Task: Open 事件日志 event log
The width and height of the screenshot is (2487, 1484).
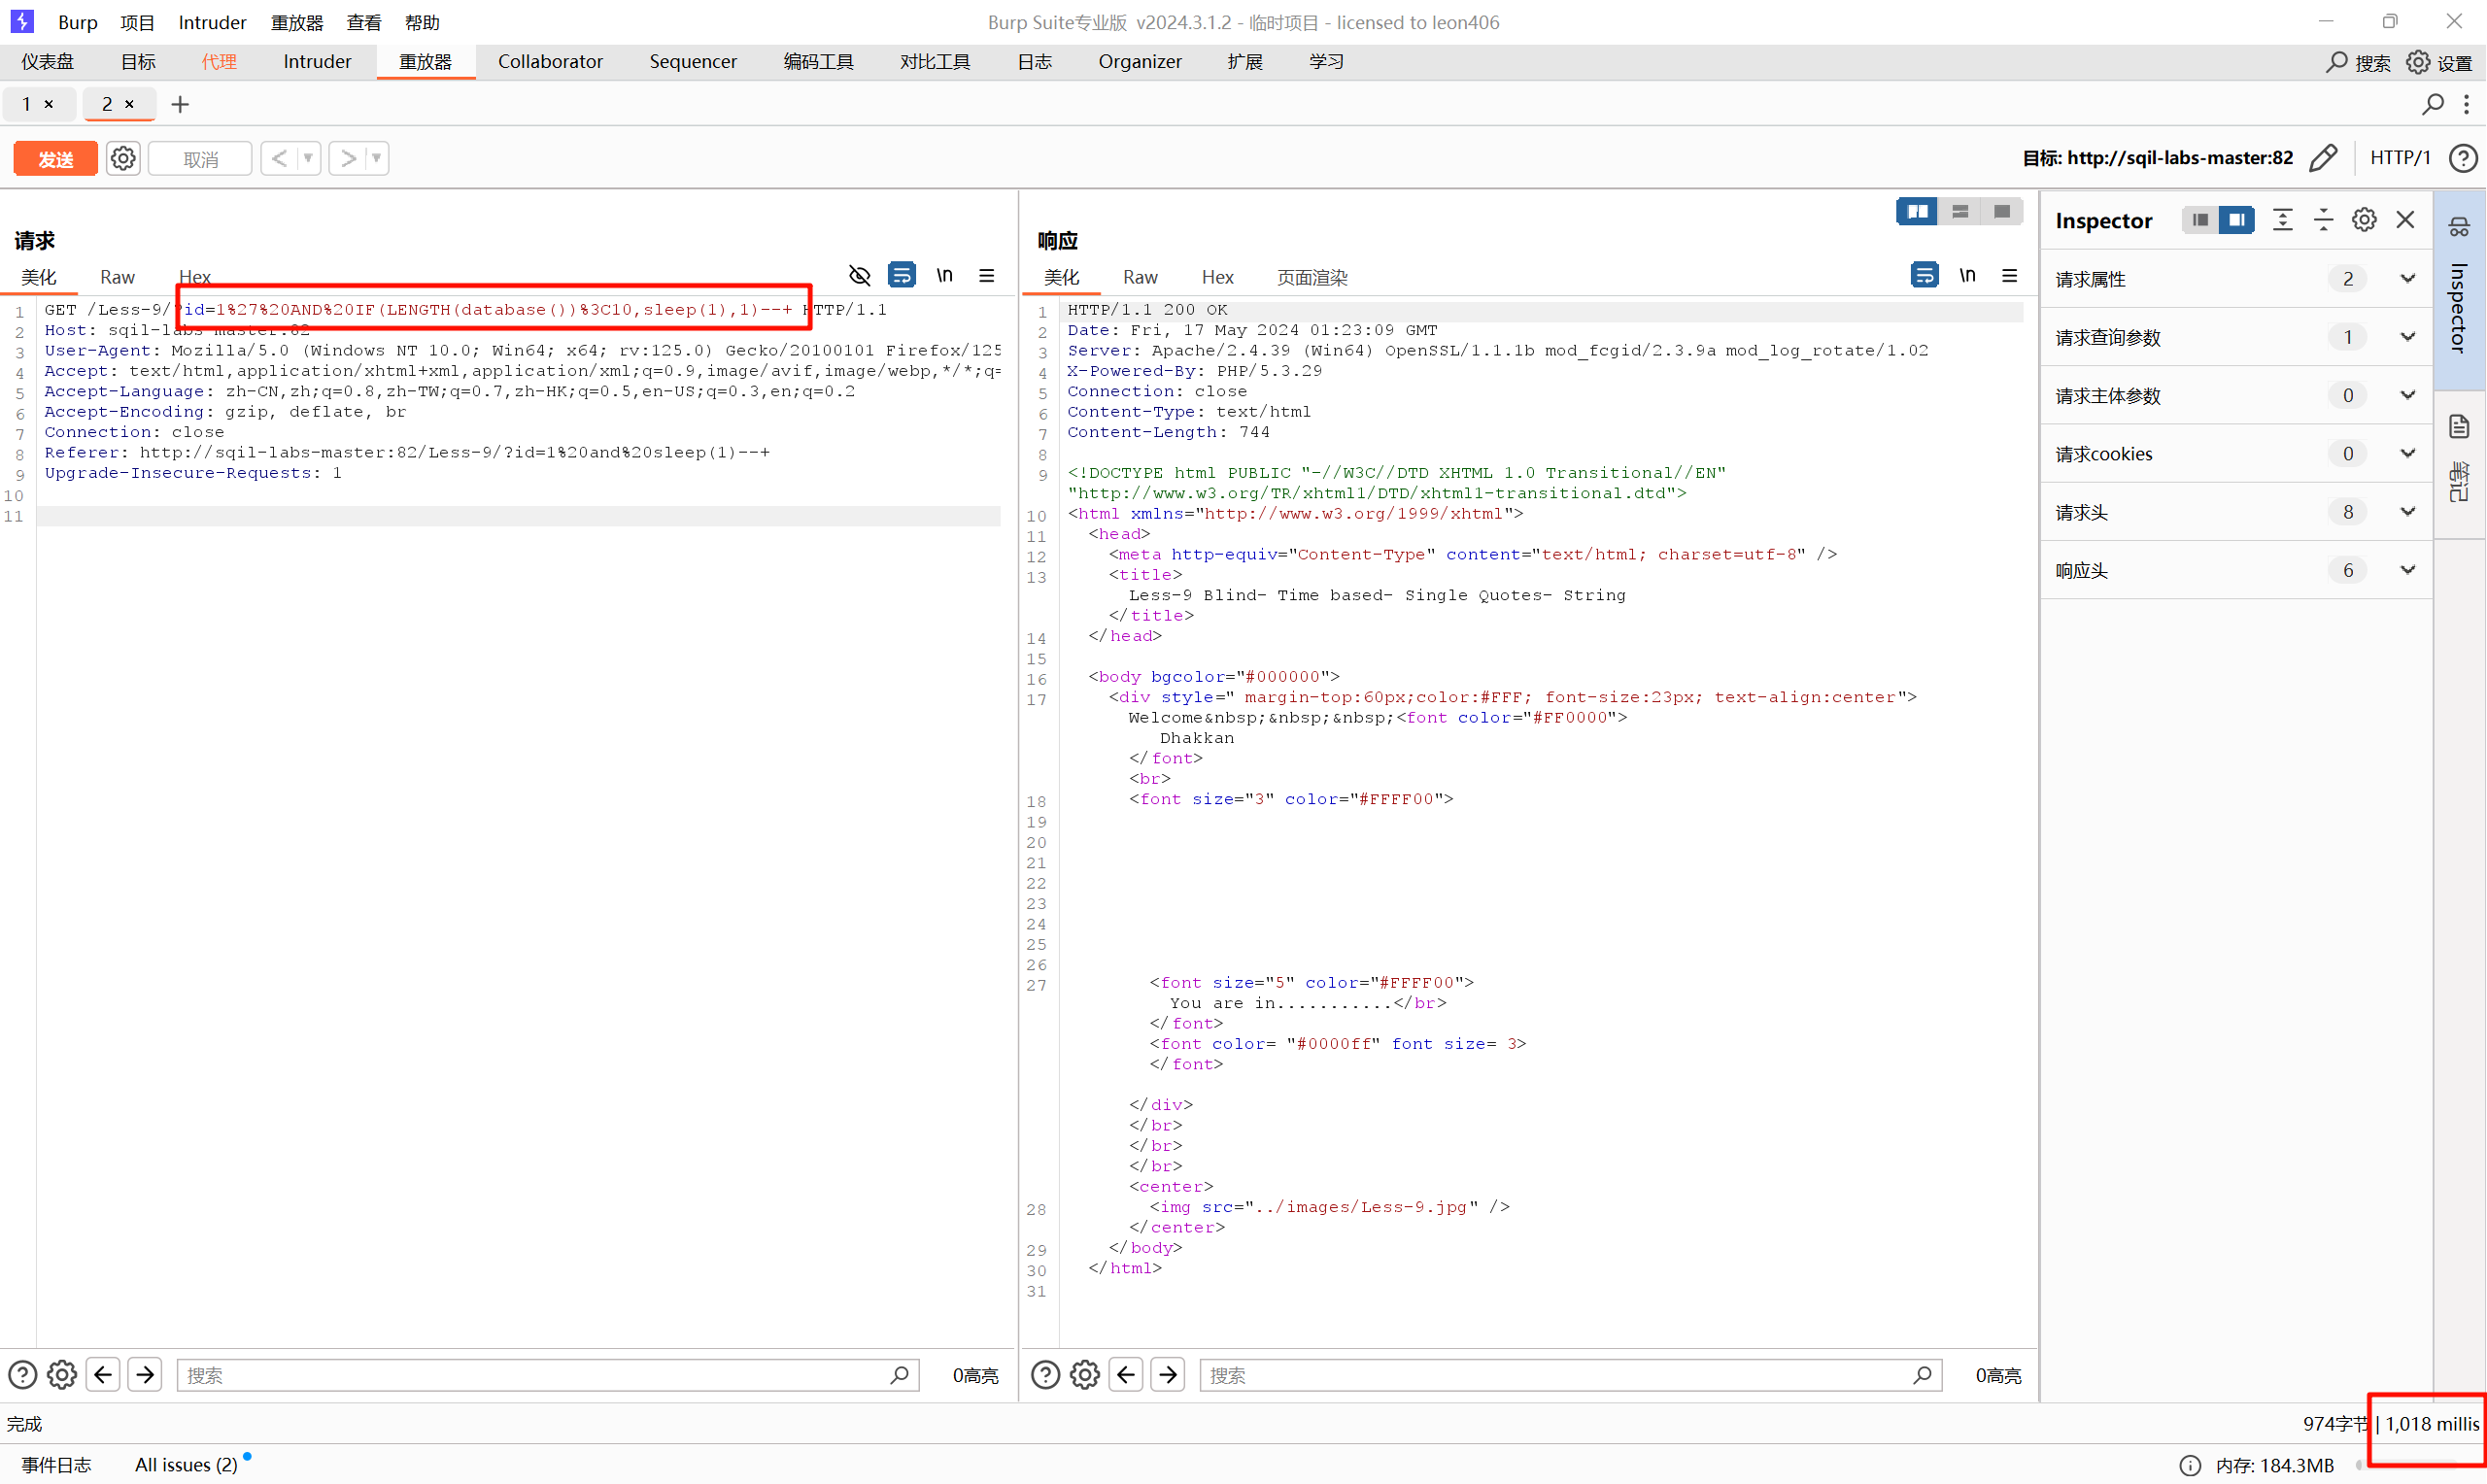Action: (56, 1465)
